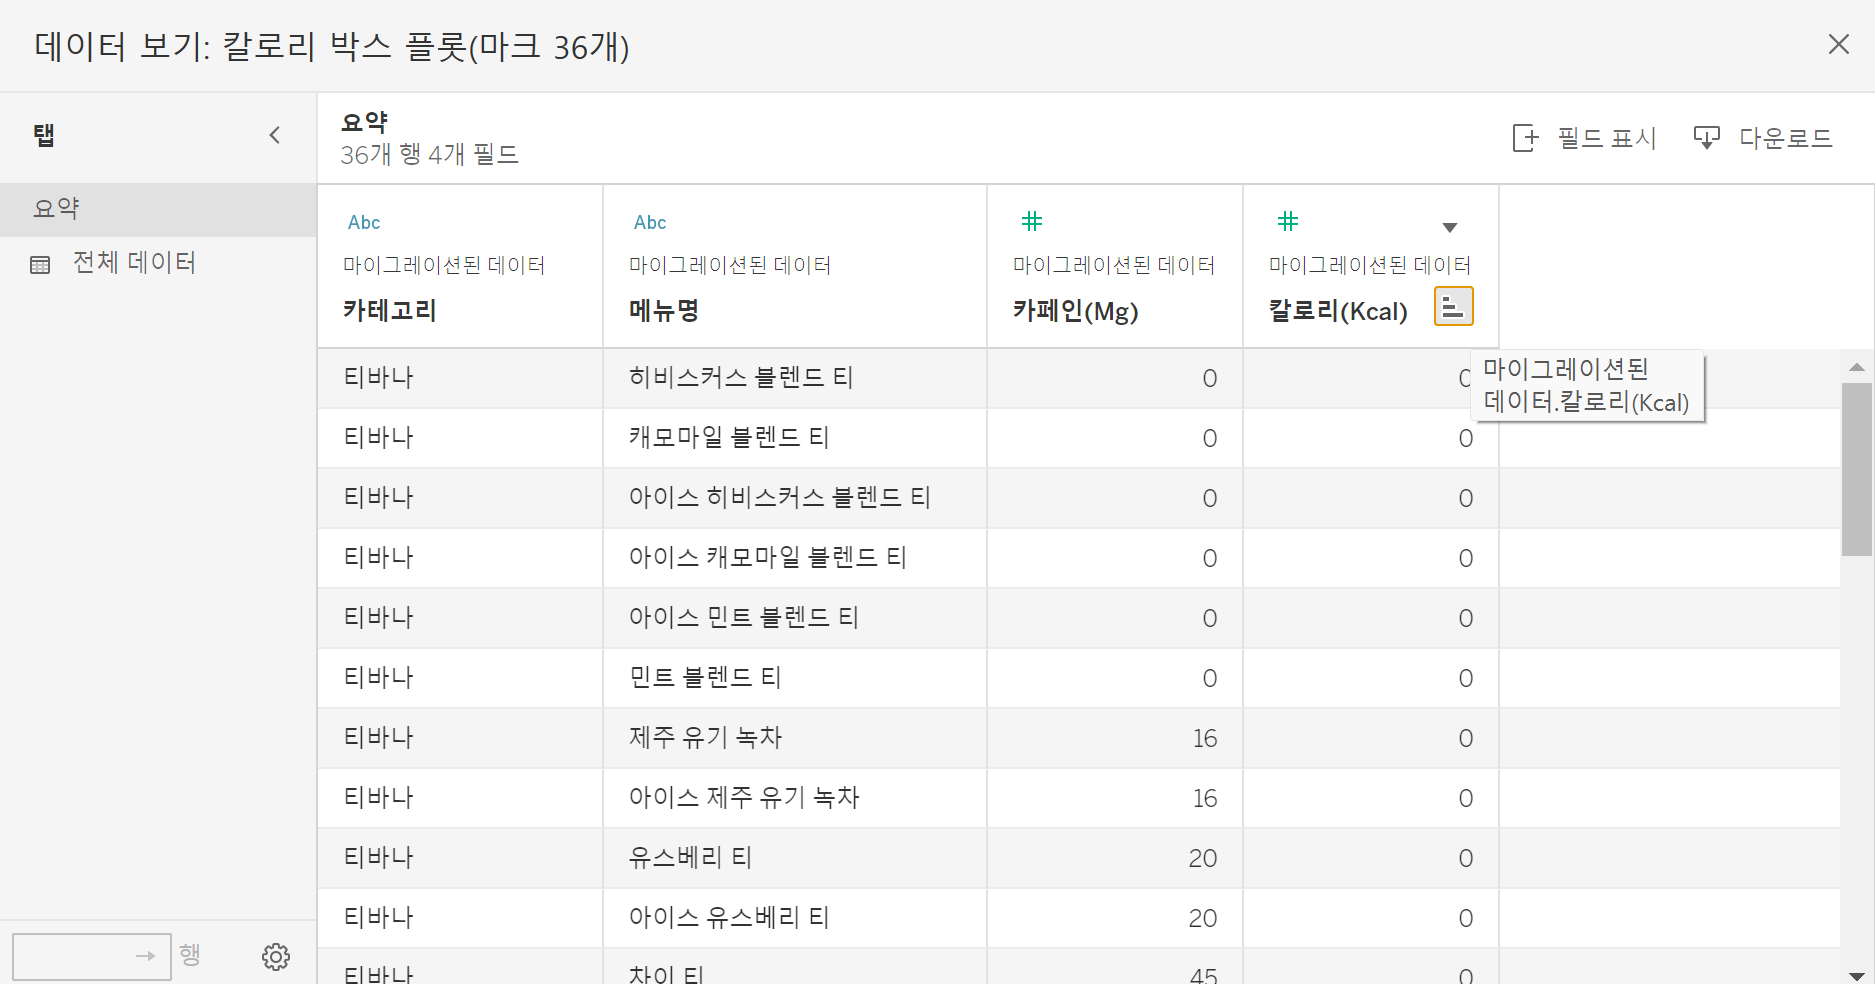Select the 아이스 유스베리 티 cell
Image resolution: width=1875 pixels, height=984 pixels.
click(795, 918)
